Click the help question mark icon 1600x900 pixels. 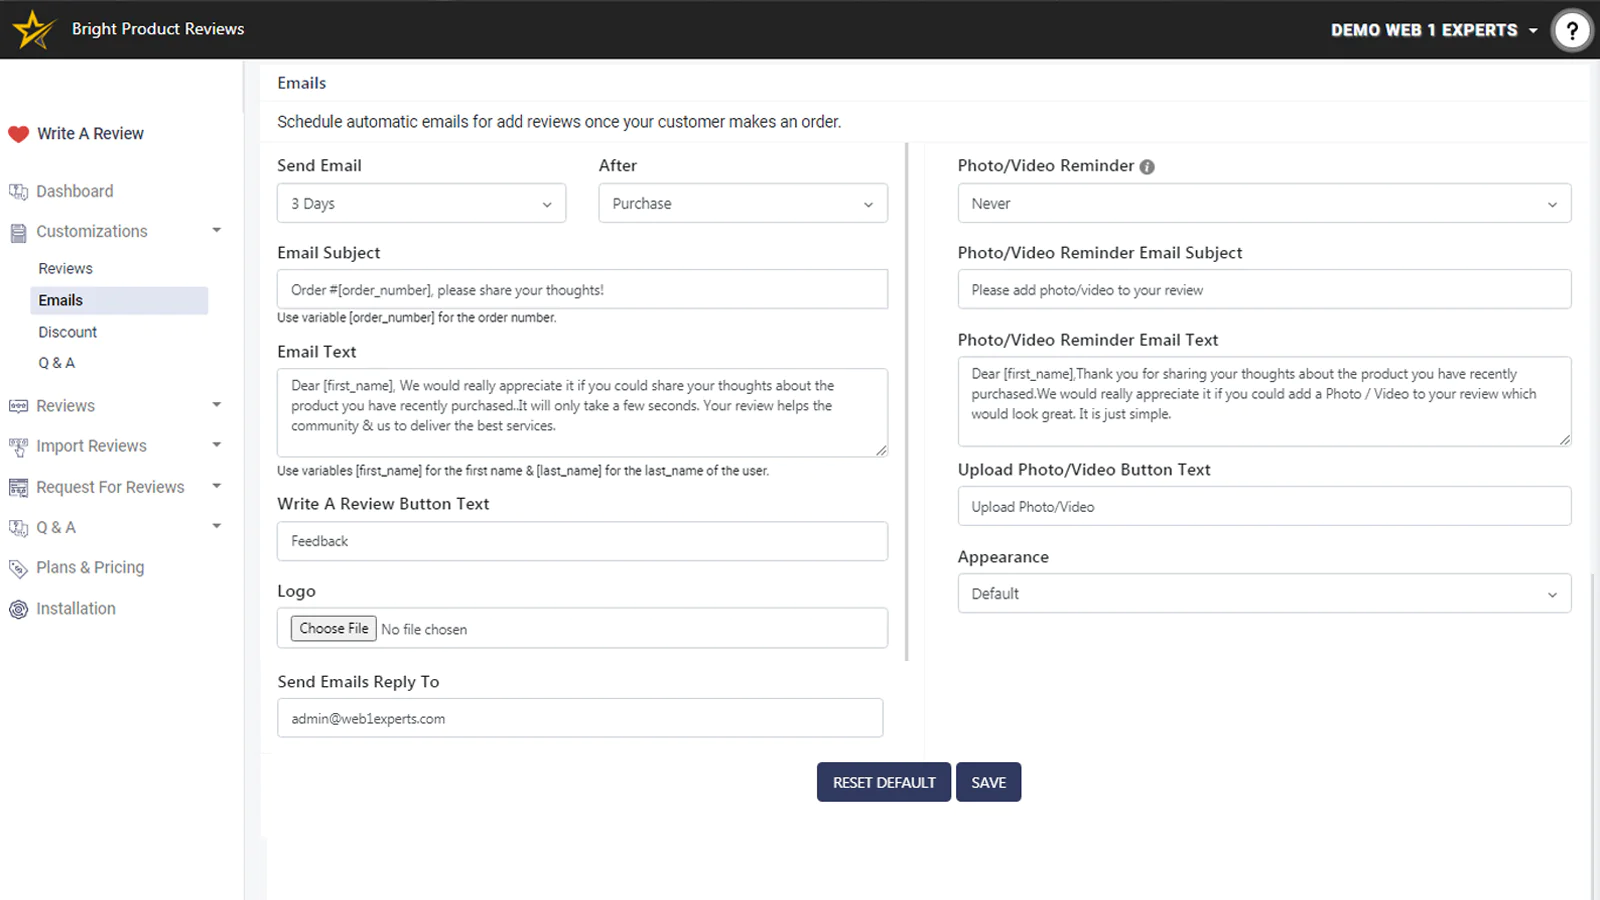click(1571, 30)
